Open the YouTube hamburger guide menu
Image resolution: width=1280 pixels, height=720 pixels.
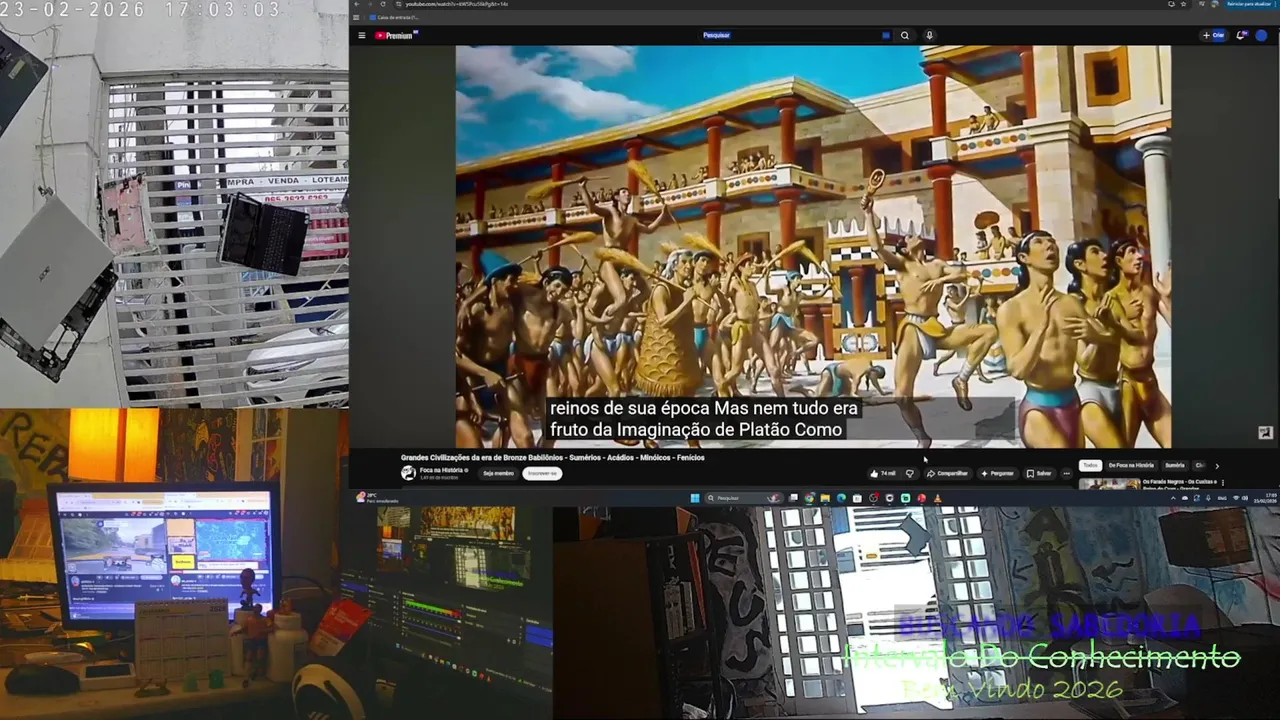(x=361, y=35)
